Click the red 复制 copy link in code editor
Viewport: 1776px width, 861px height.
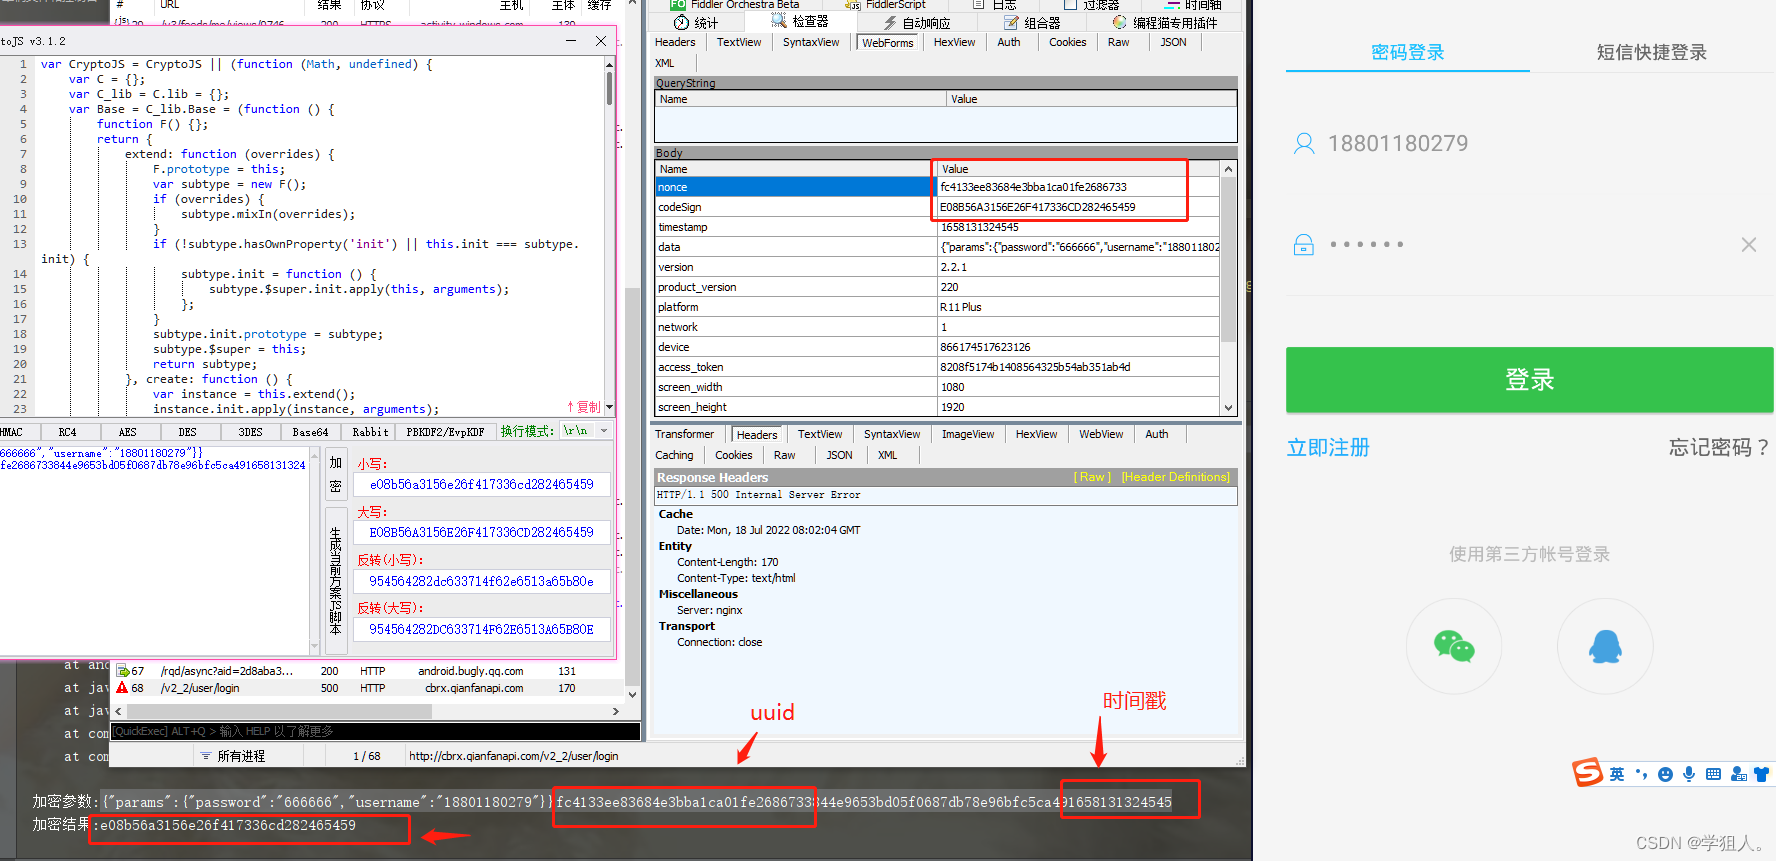[584, 407]
